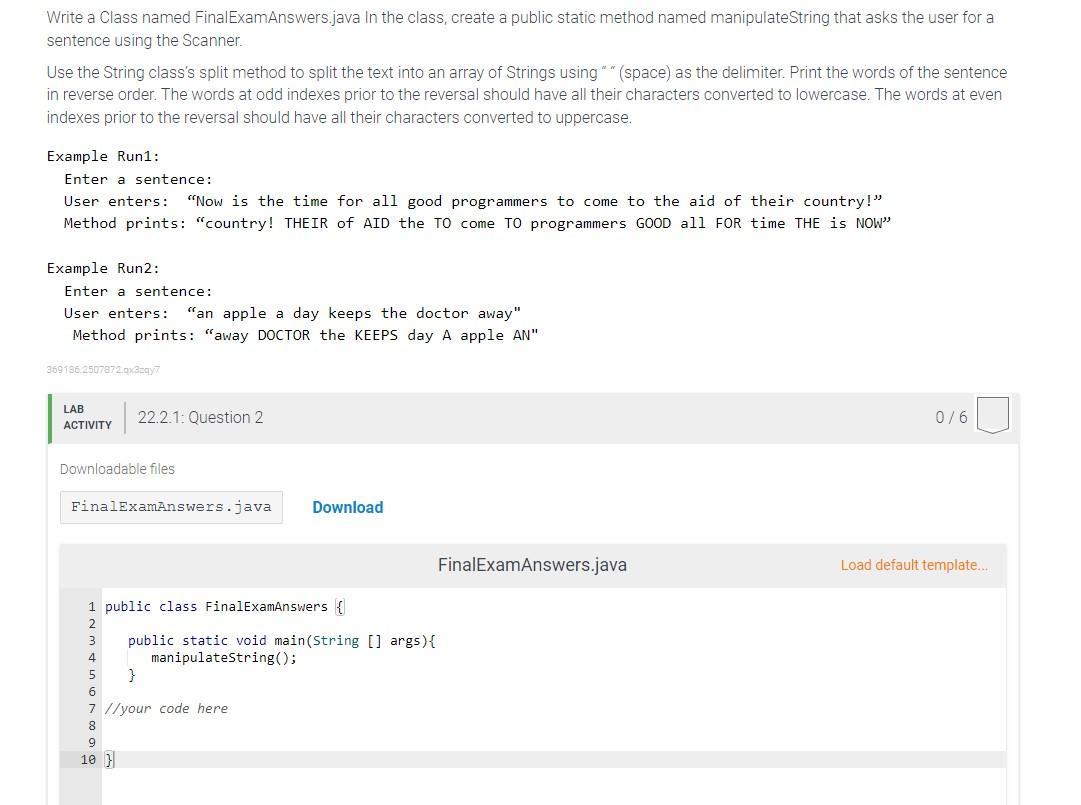Click the Downloadable files label

point(117,469)
